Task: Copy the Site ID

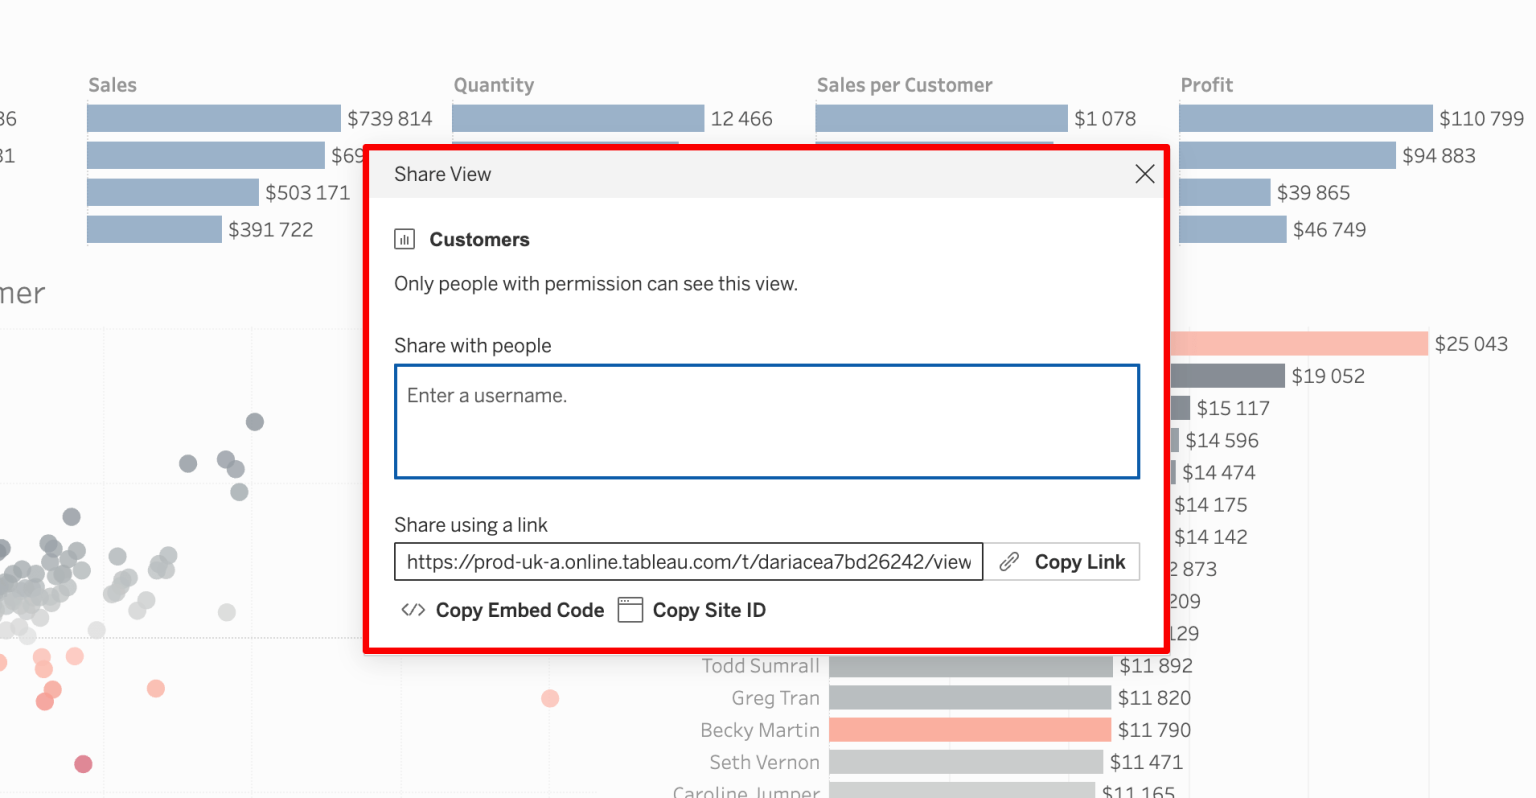Action: point(710,609)
